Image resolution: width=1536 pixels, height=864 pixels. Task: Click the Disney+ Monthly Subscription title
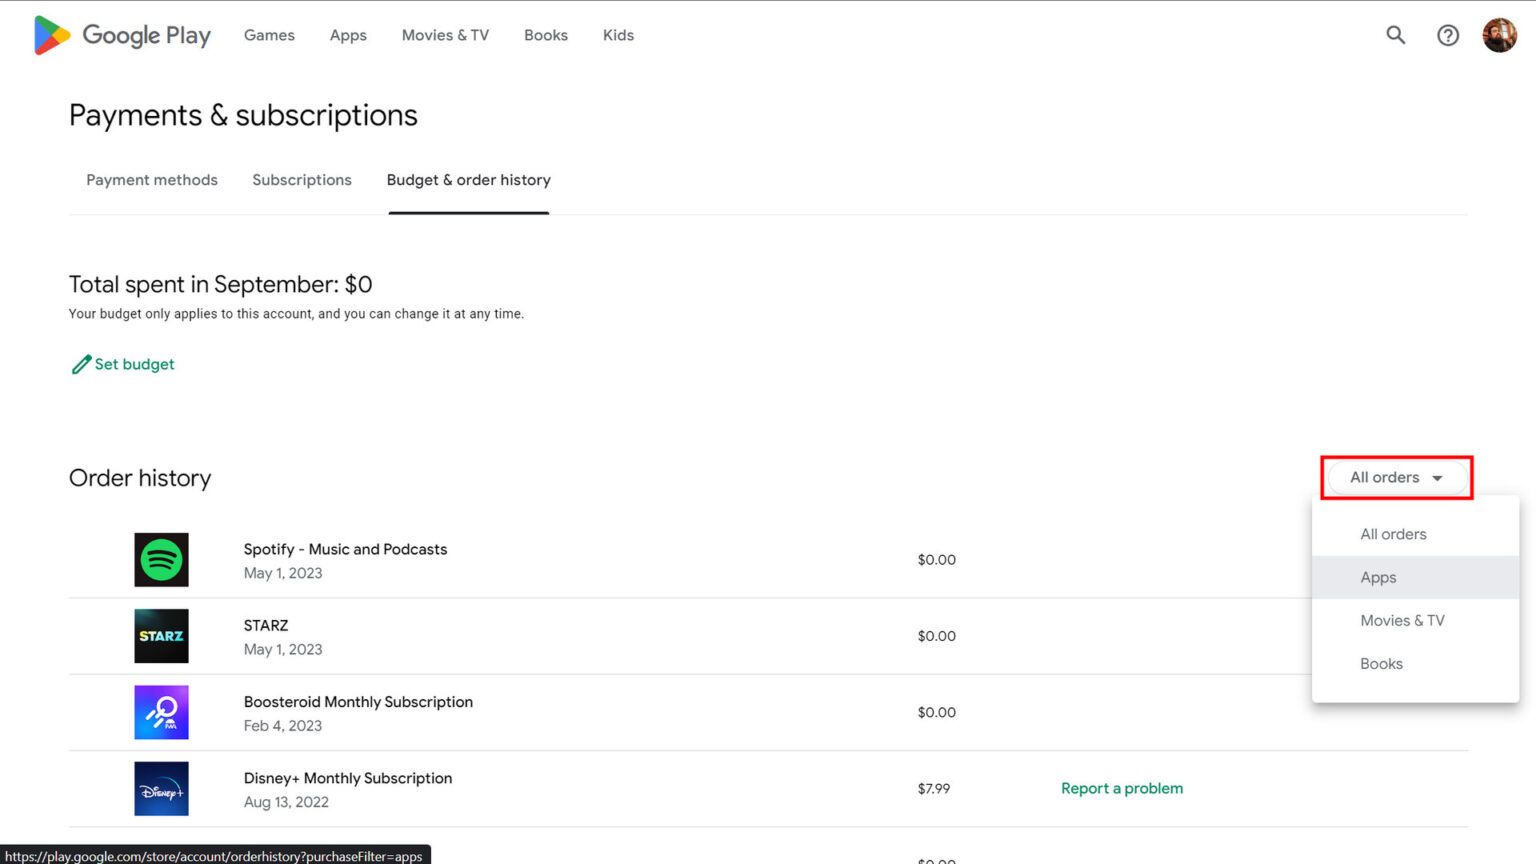348,778
